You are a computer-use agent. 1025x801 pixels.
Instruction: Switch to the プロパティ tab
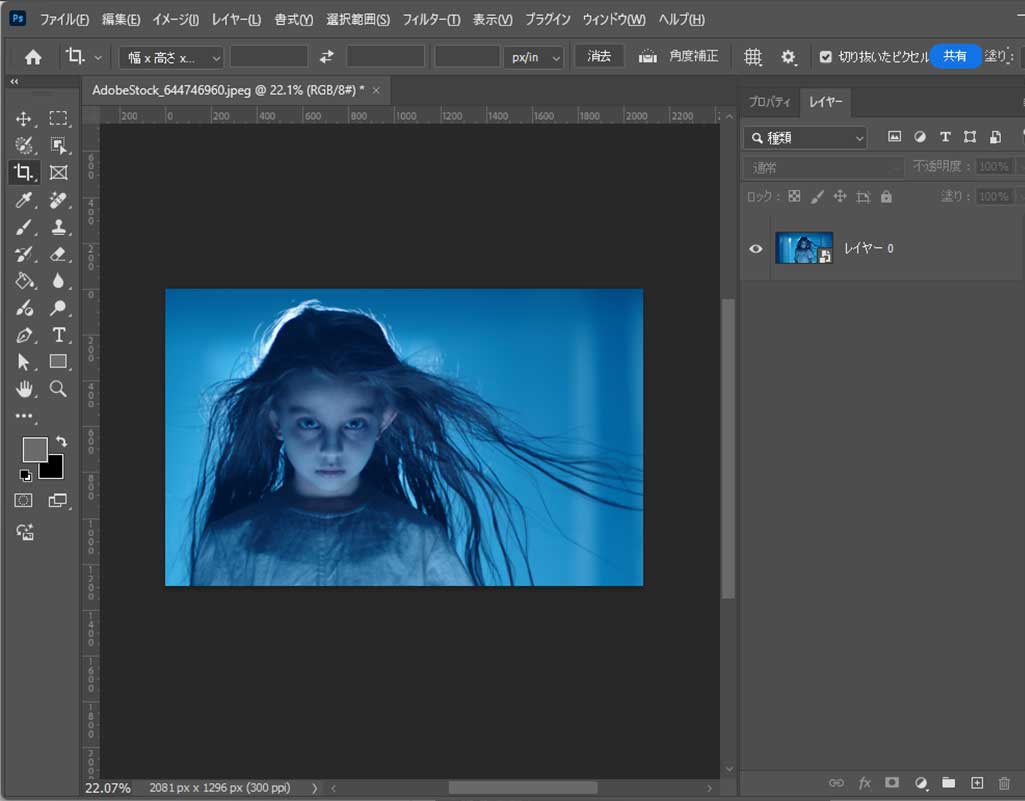pyautogui.click(x=769, y=102)
